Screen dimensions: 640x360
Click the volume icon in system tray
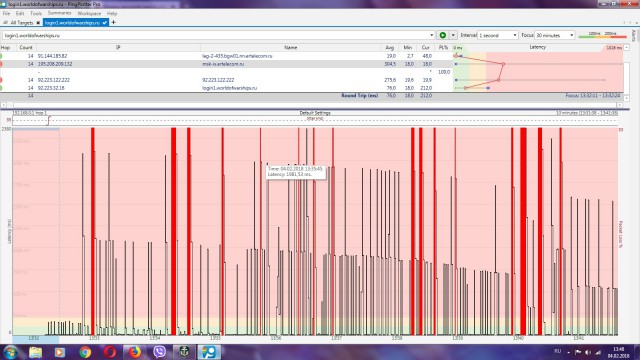588,352
